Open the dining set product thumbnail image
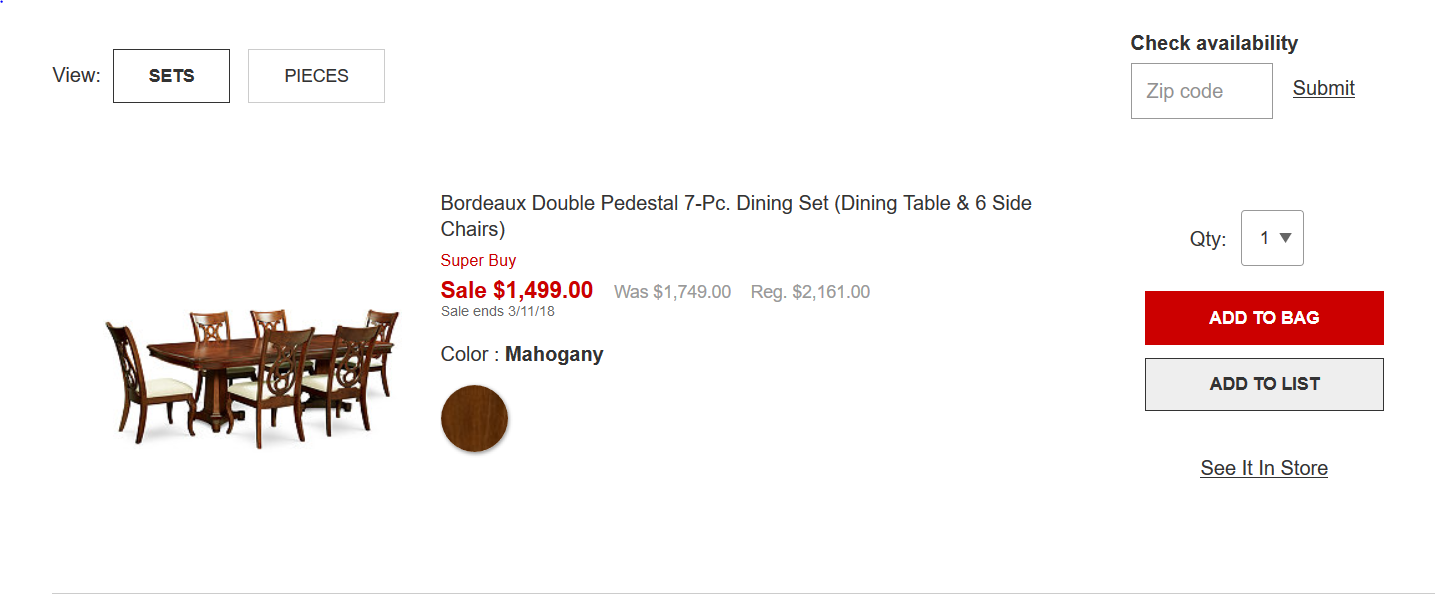The width and height of the screenshot is (1453, 605). tap(253, 377)
